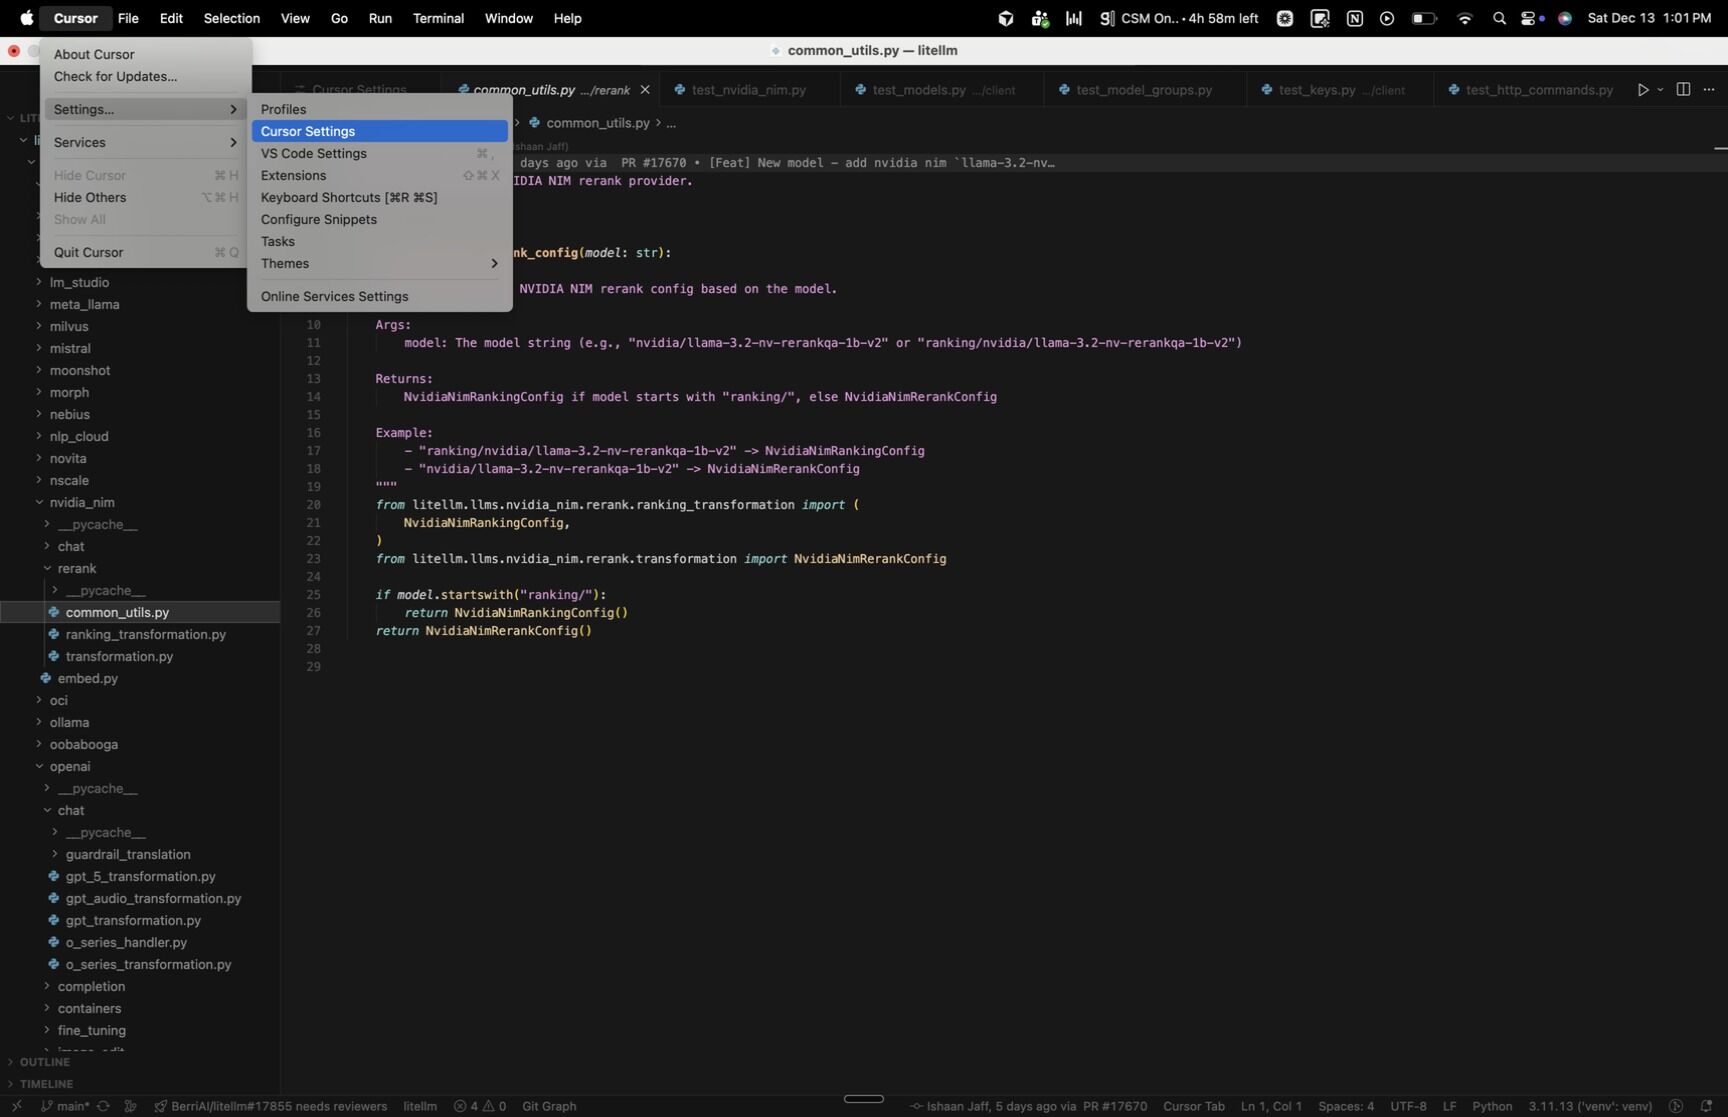Click Configure Snippets menu entry
The width and height of the screenshot is (1728, 1117).
[x=379, y=219]
